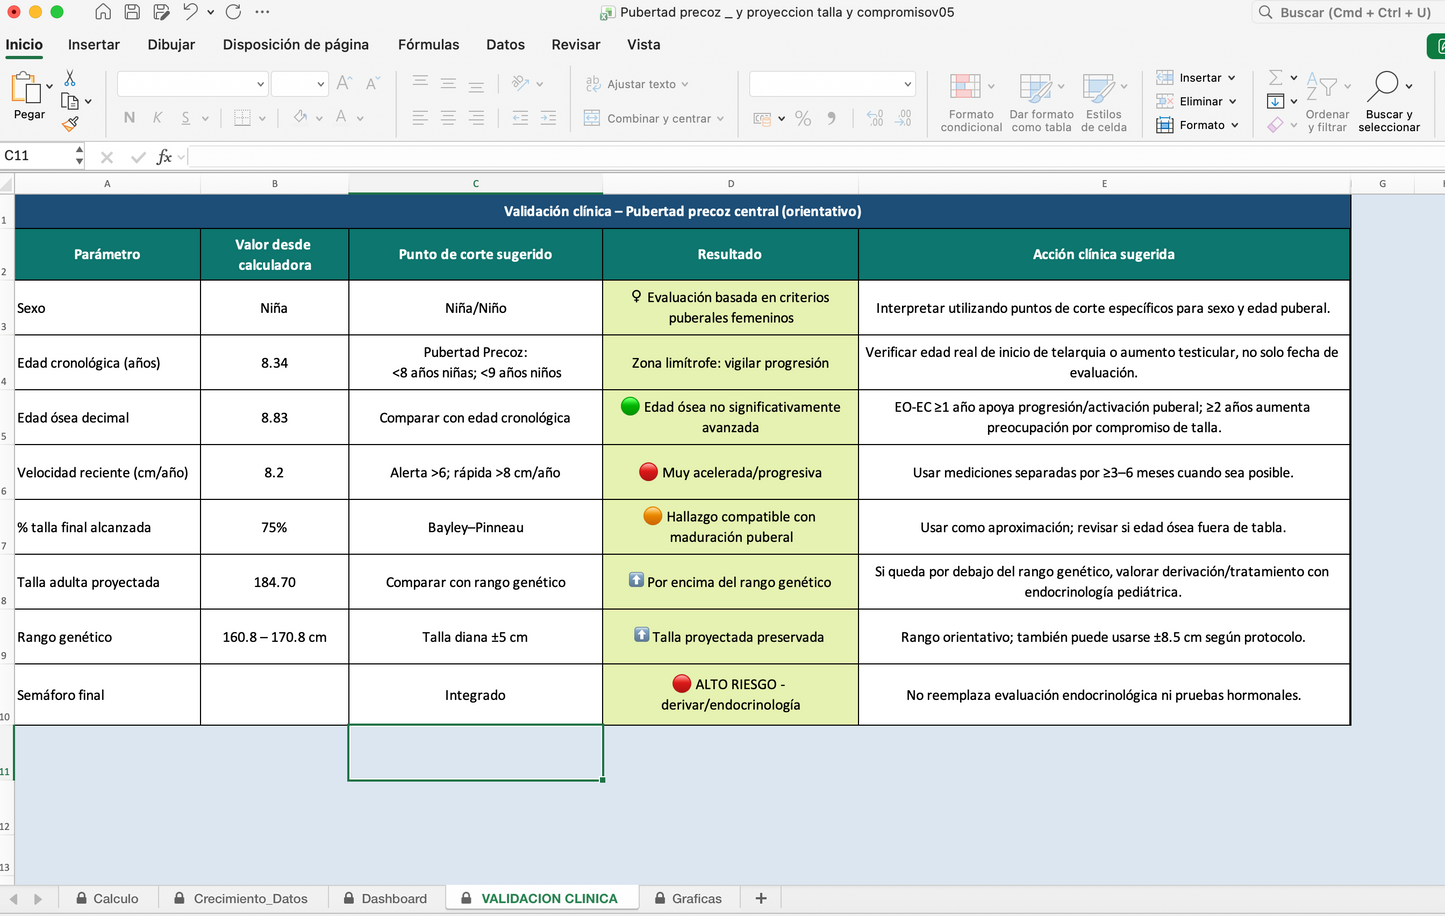This screenshot has height=916, width=1445.
Task: Center text horizontally
Action: (x=449, y=118)
